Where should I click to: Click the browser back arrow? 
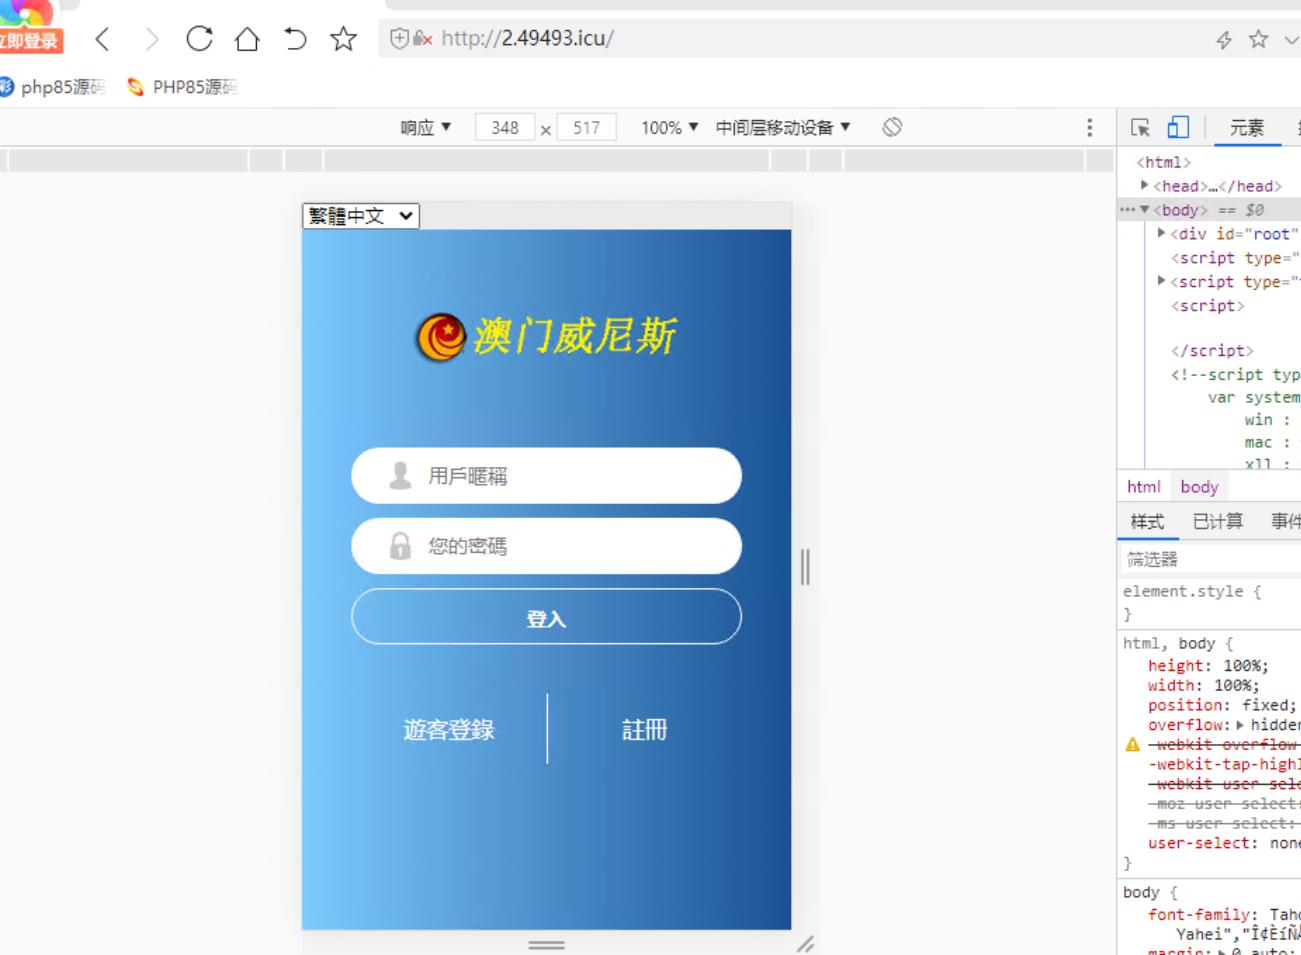pos(102,39)
